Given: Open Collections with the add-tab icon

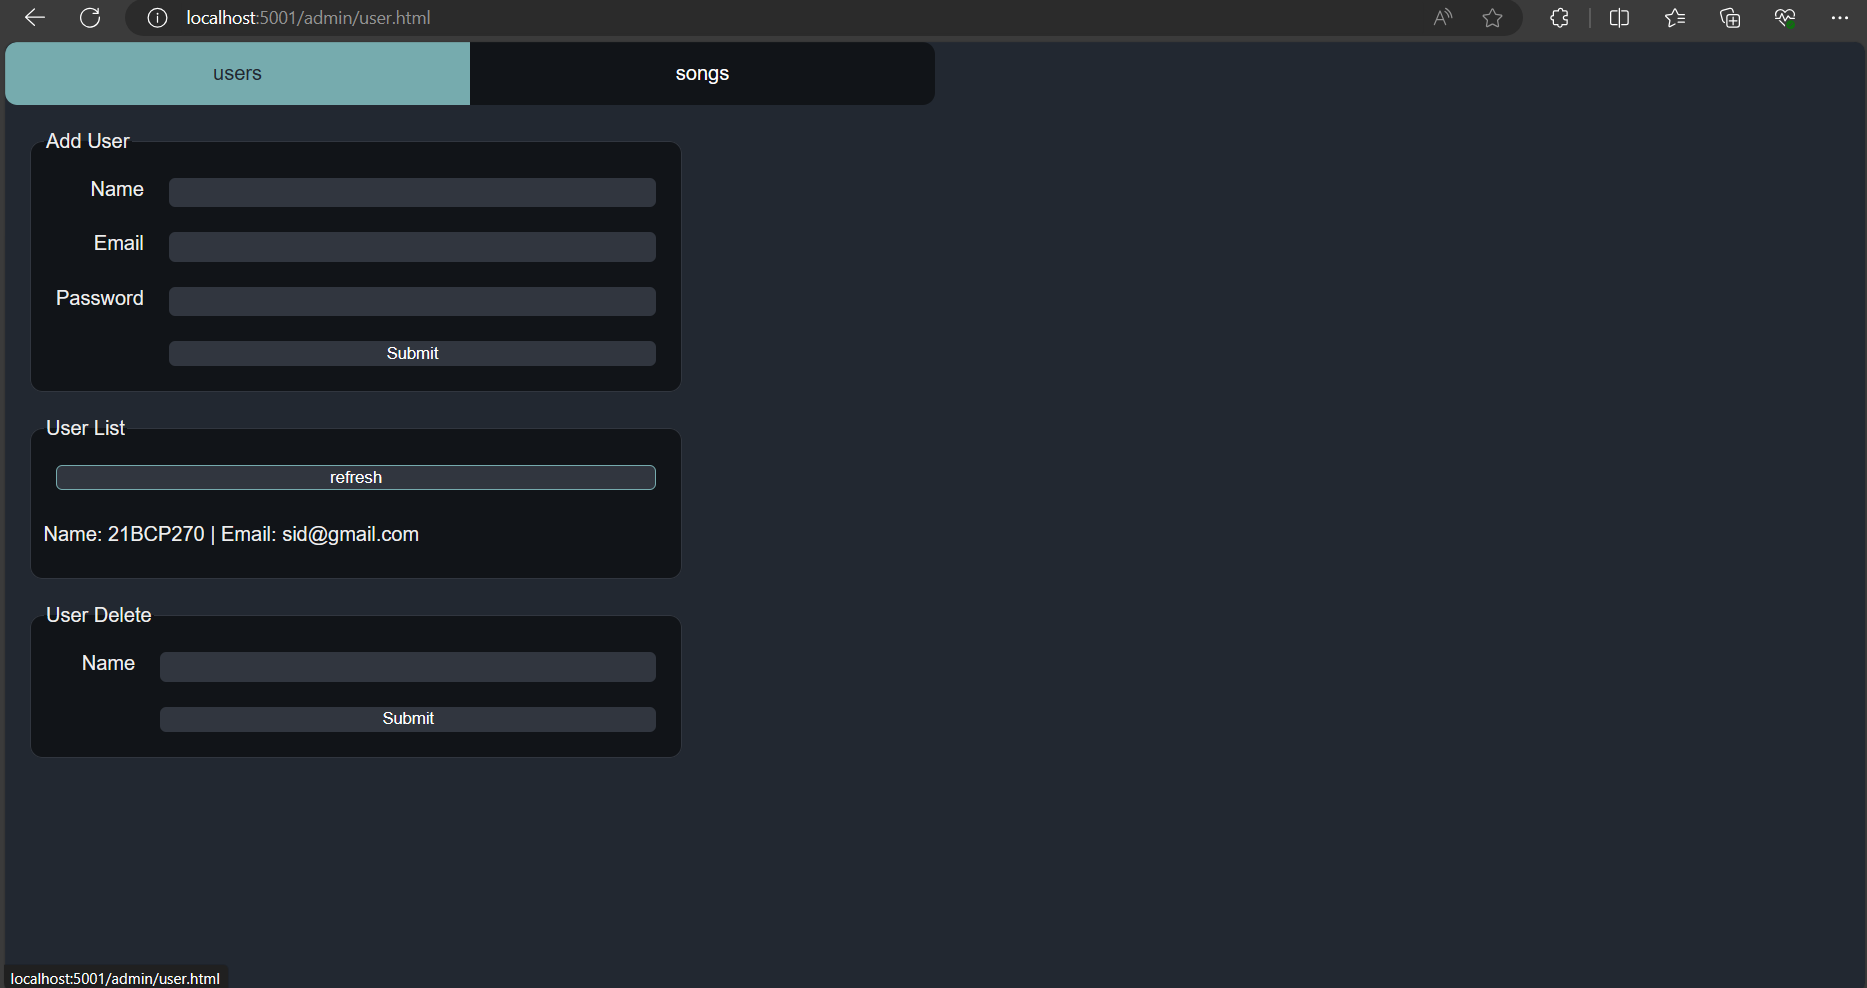Looking at the screenshot, I should click(x=1730, y=17).
